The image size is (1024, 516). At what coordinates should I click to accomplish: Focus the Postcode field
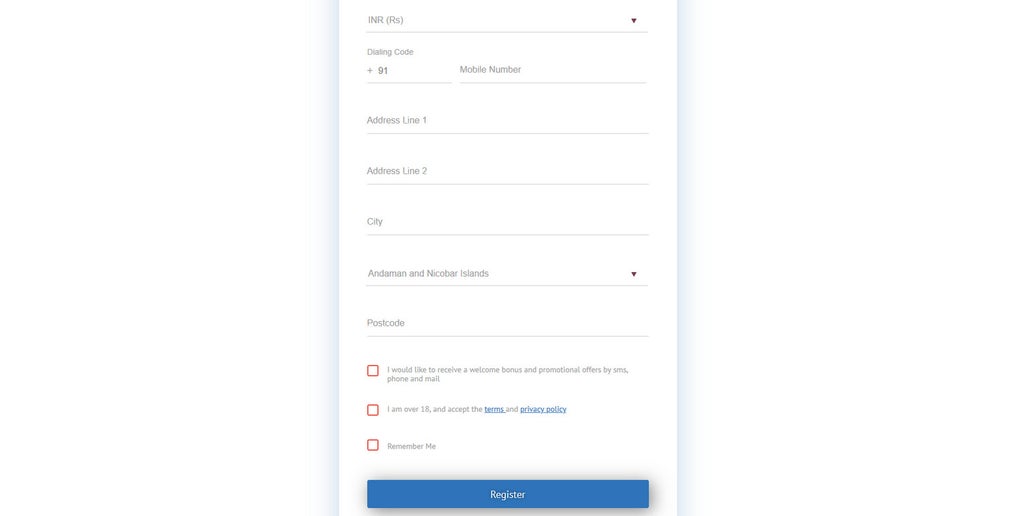tap(507, 323)
